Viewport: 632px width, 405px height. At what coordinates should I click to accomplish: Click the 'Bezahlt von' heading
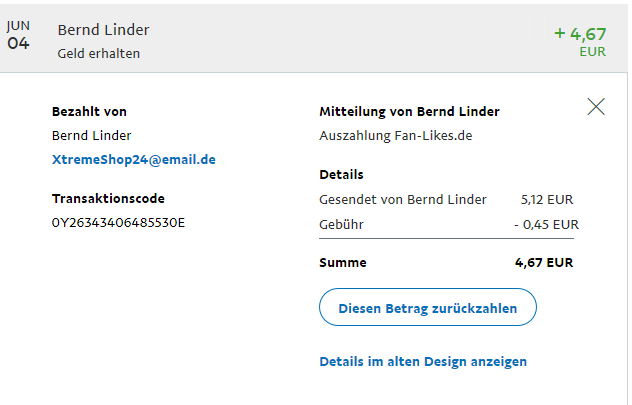(89, 111)
